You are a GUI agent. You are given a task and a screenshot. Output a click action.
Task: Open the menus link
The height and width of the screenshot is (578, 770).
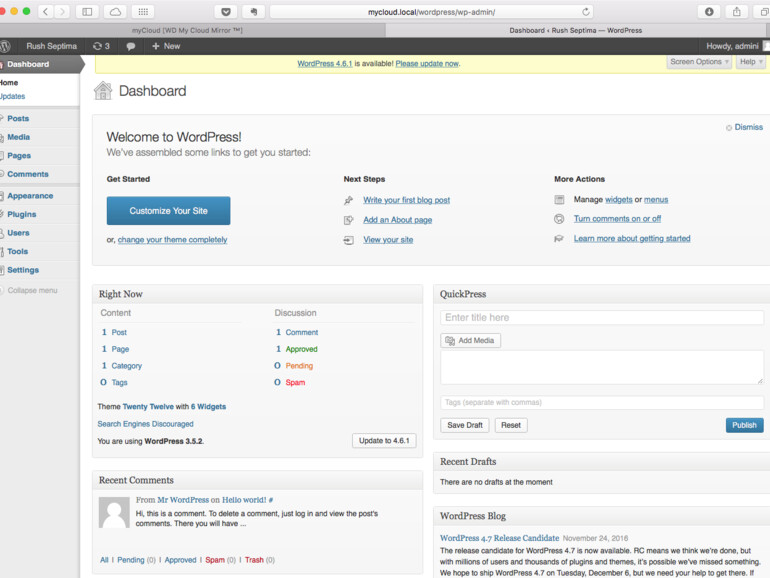(x=656, y=199)
